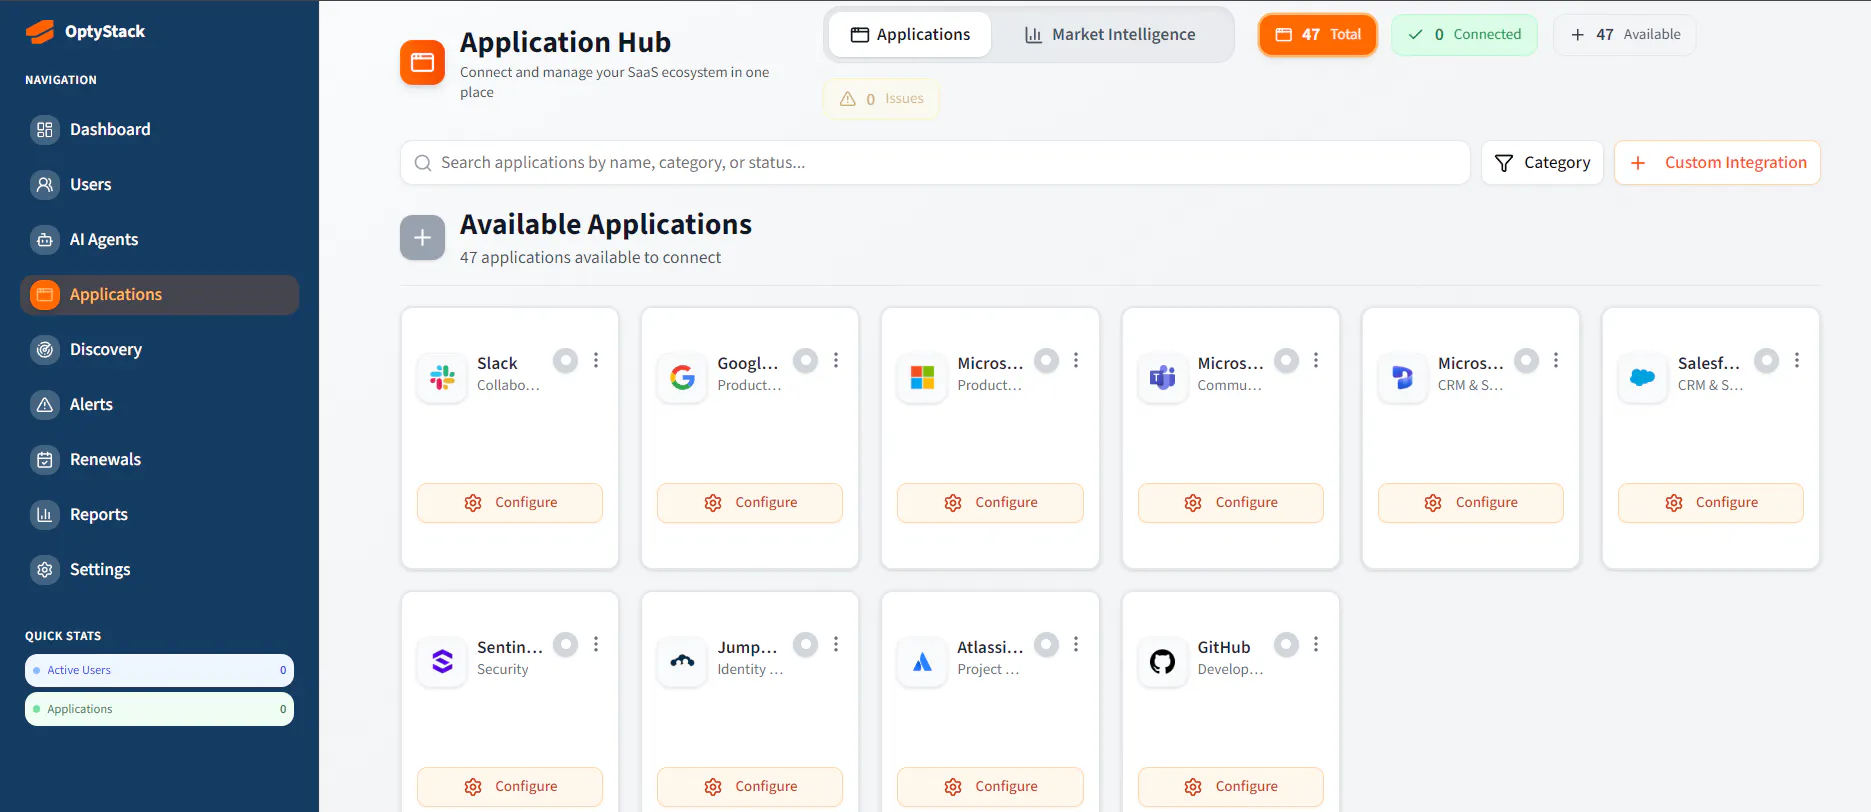Switch to the Market Intelligence tab
This screenshot has height=812, width=1871.
click(x=1110, y=34)
